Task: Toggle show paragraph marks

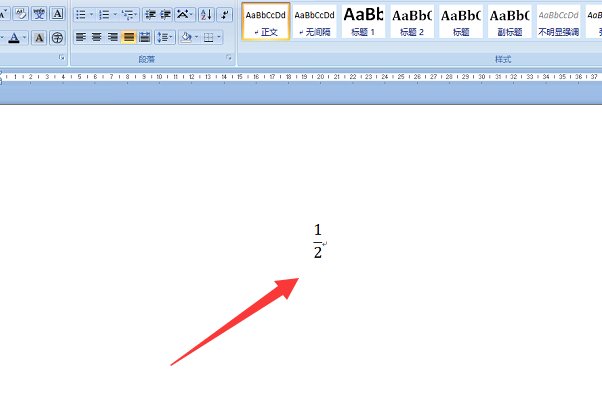Action: pyautogui.click(x=226, y=15)
